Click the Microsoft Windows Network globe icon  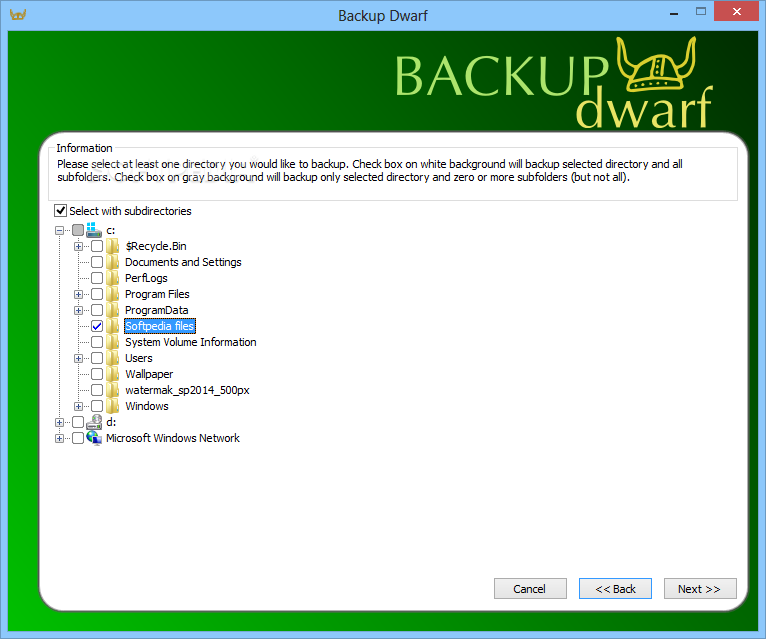pyautogui.click(x=94, y=438)
